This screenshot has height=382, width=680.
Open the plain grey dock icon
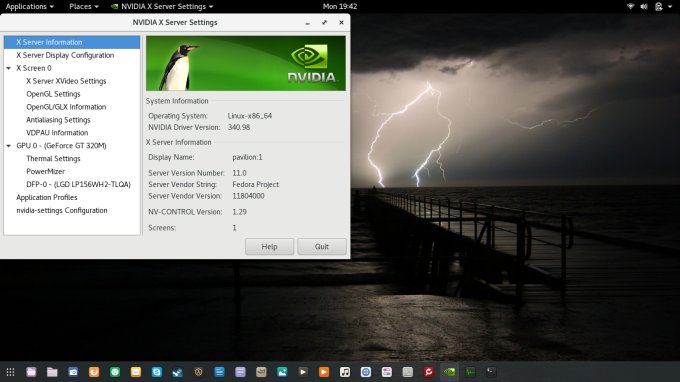pos(407,372)
